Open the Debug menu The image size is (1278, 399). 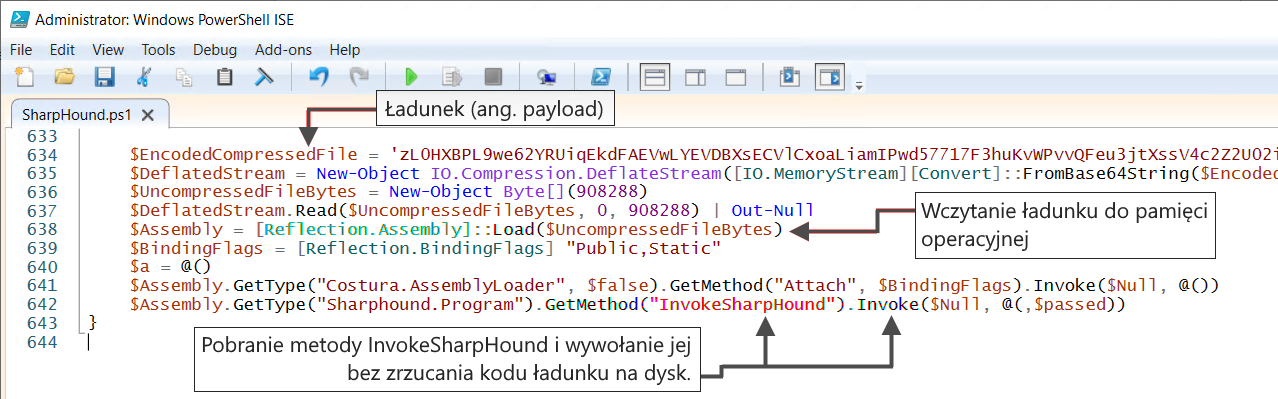point(215,49)
